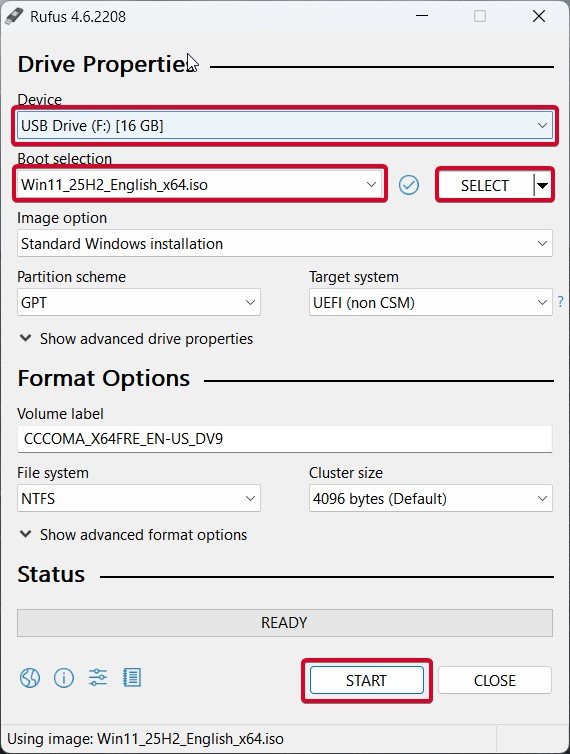Expand Show advanced drive properties
This screenshot has width=570, height=754.
click(136, 339)
